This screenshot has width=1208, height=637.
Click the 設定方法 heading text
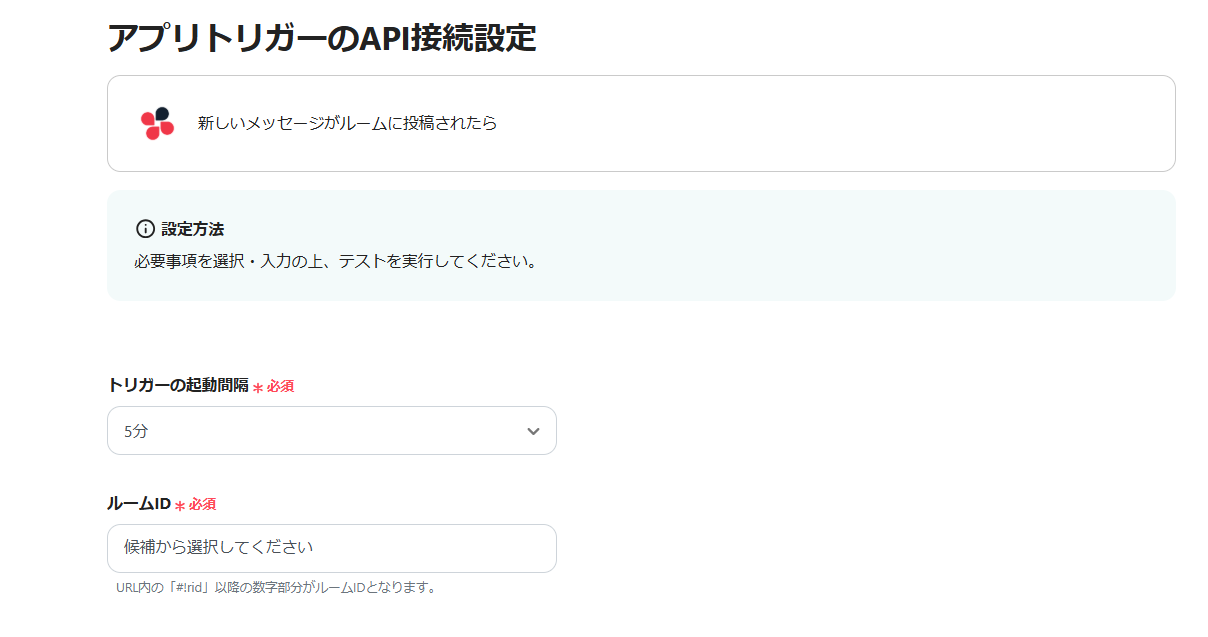[x=193, y=229]
